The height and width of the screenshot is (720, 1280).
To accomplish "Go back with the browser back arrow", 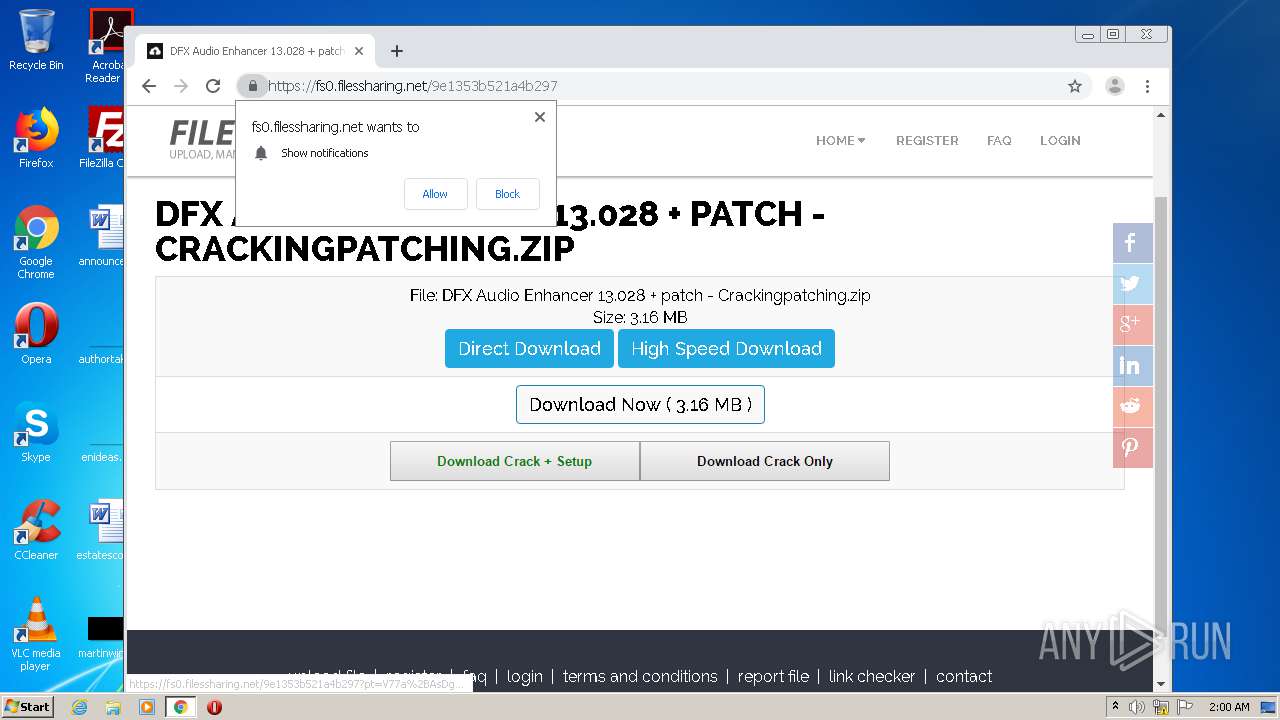I will tap(149, 86).
